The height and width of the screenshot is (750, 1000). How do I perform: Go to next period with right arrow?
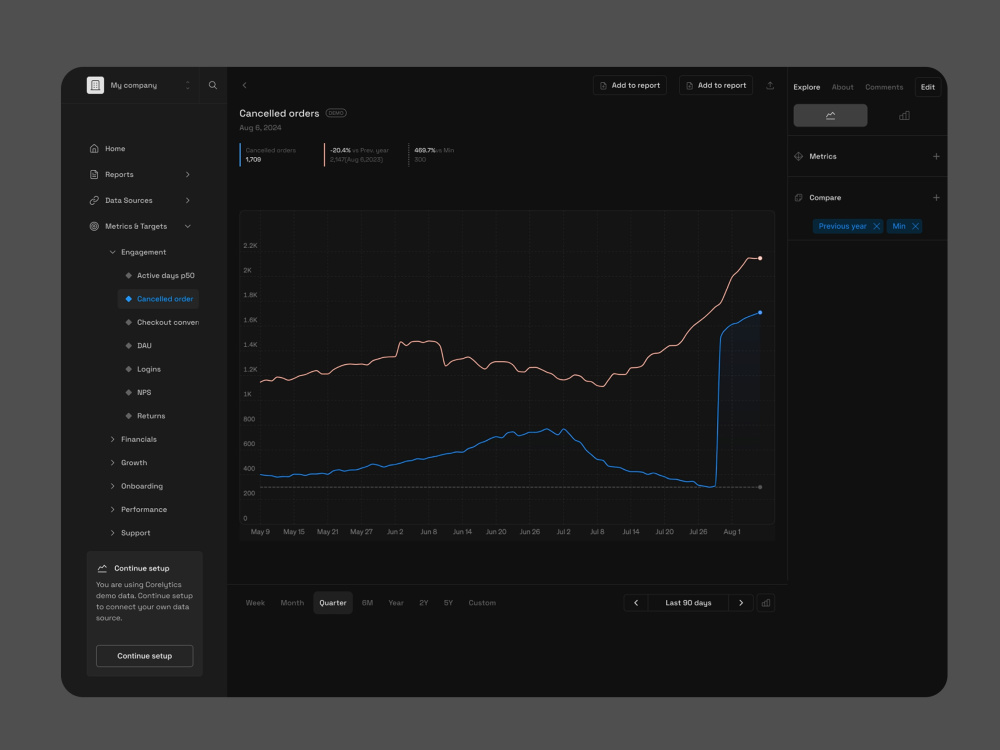click(741, 603)
